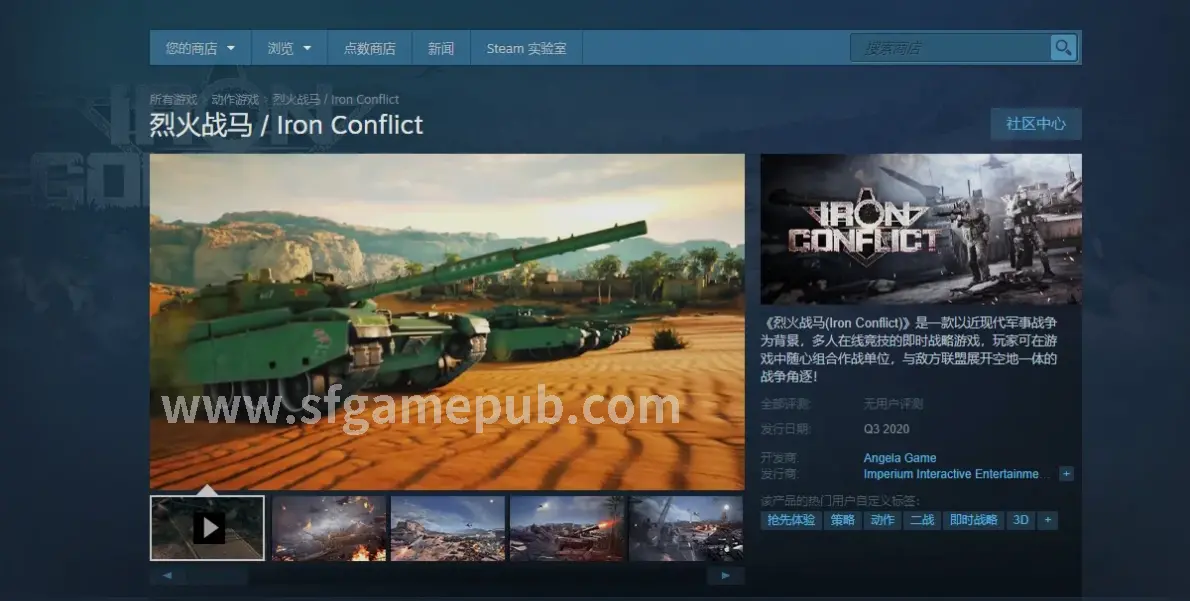Focus the 搜索商店 search field
Viewport: 1190px width, 601px height.
pos(950,47)
